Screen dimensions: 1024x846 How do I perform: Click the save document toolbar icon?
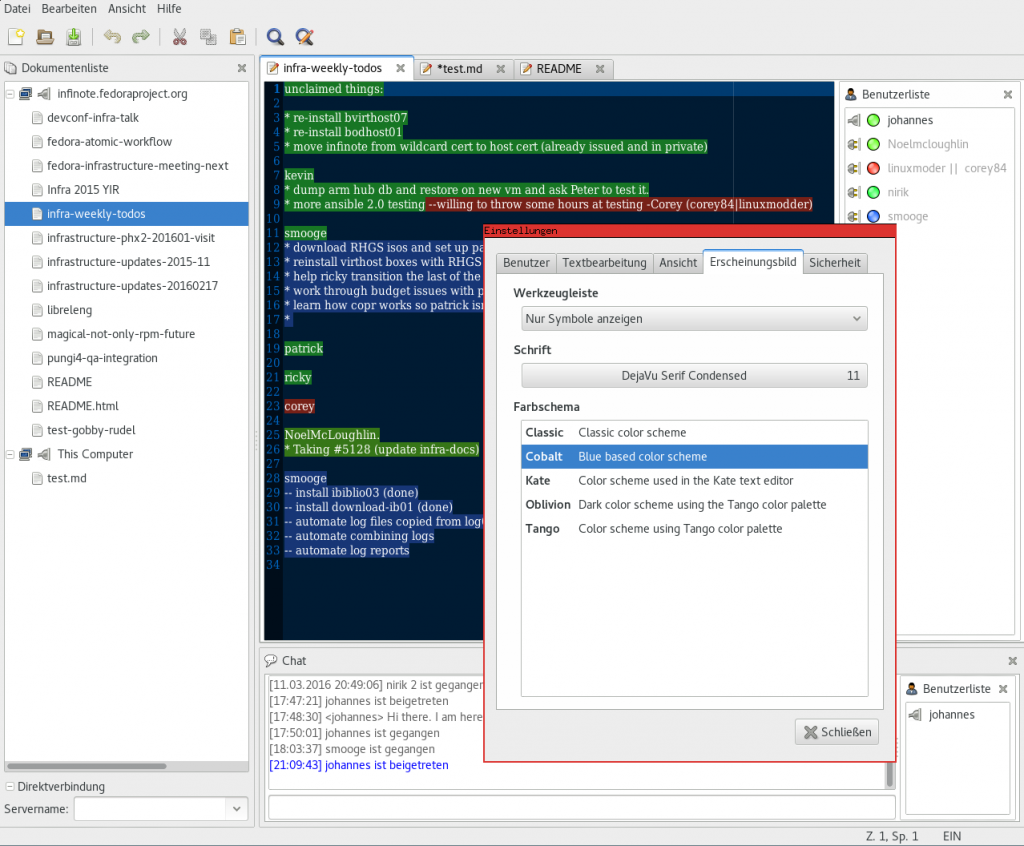(x=74, y=37)
